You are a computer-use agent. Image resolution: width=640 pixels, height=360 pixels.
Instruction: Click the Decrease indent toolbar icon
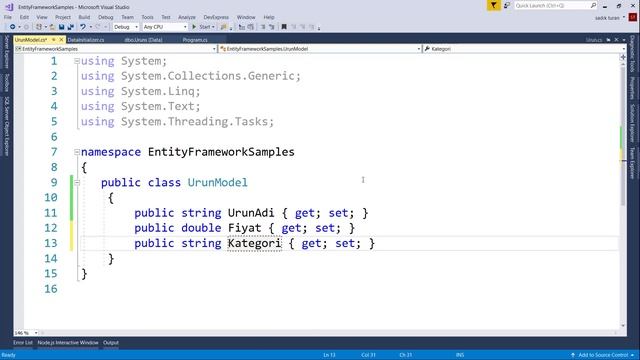click(263, 27)
